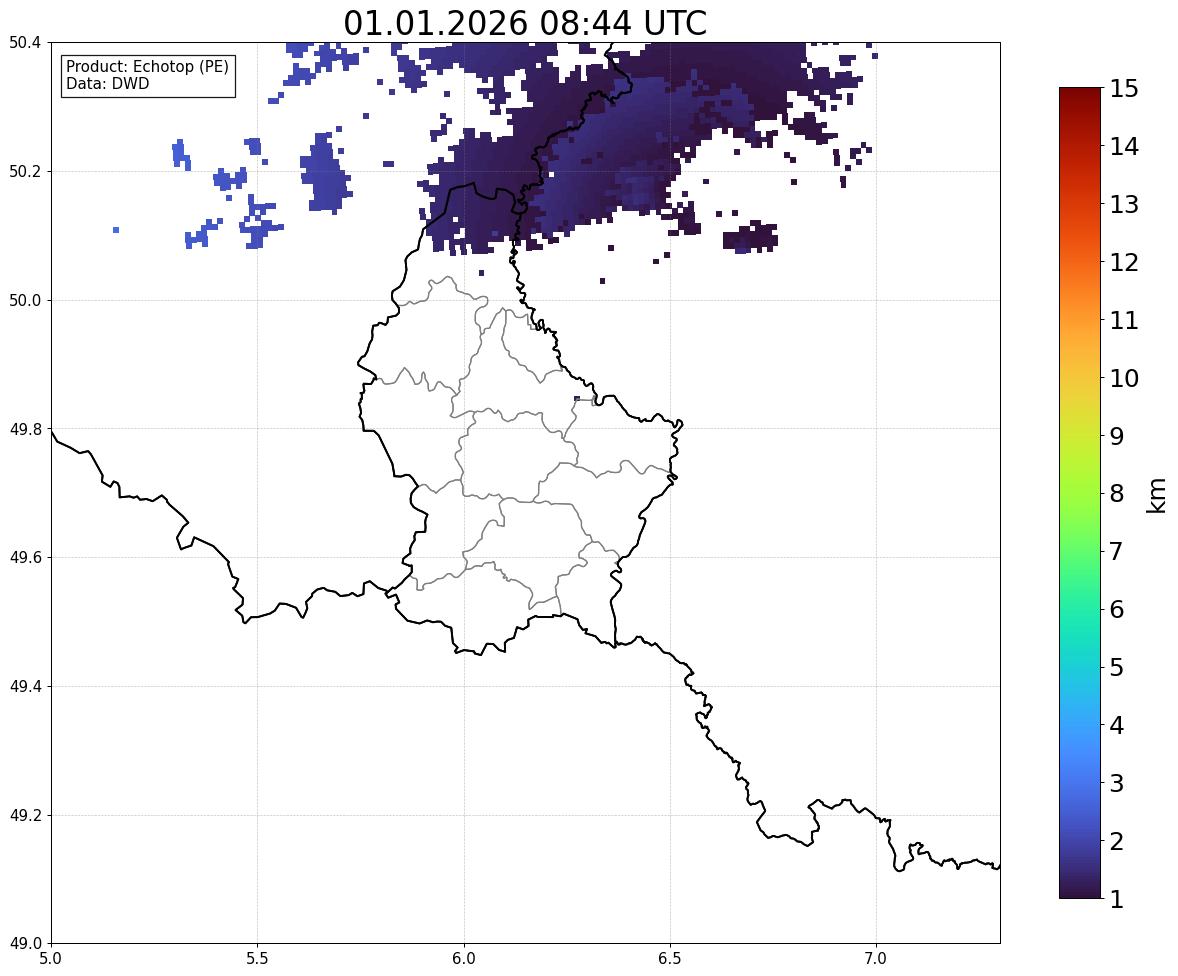Image resolution: width=1178 pixels, height=976 pixels.
Task: Click latitude axis label 49.8
Action: [25, 429]
